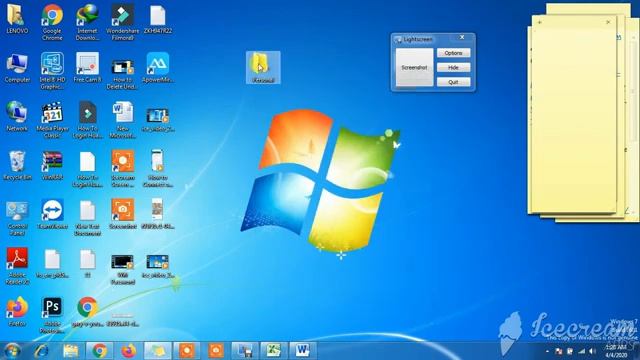The width and height of the screenshot is (640, 360).
Task: Open Windows Explorer from the taskbar
Action: [x=71, y=351]
